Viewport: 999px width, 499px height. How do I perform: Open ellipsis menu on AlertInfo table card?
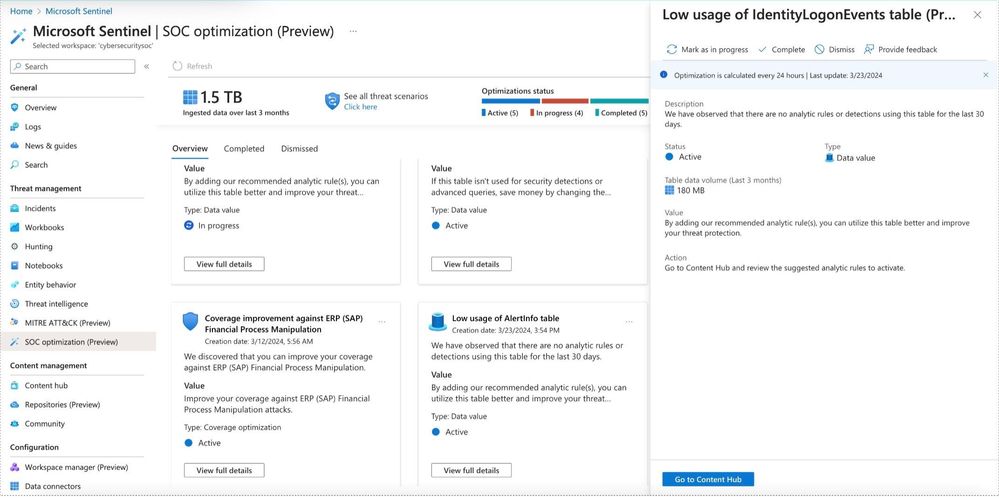pos(629,322)
